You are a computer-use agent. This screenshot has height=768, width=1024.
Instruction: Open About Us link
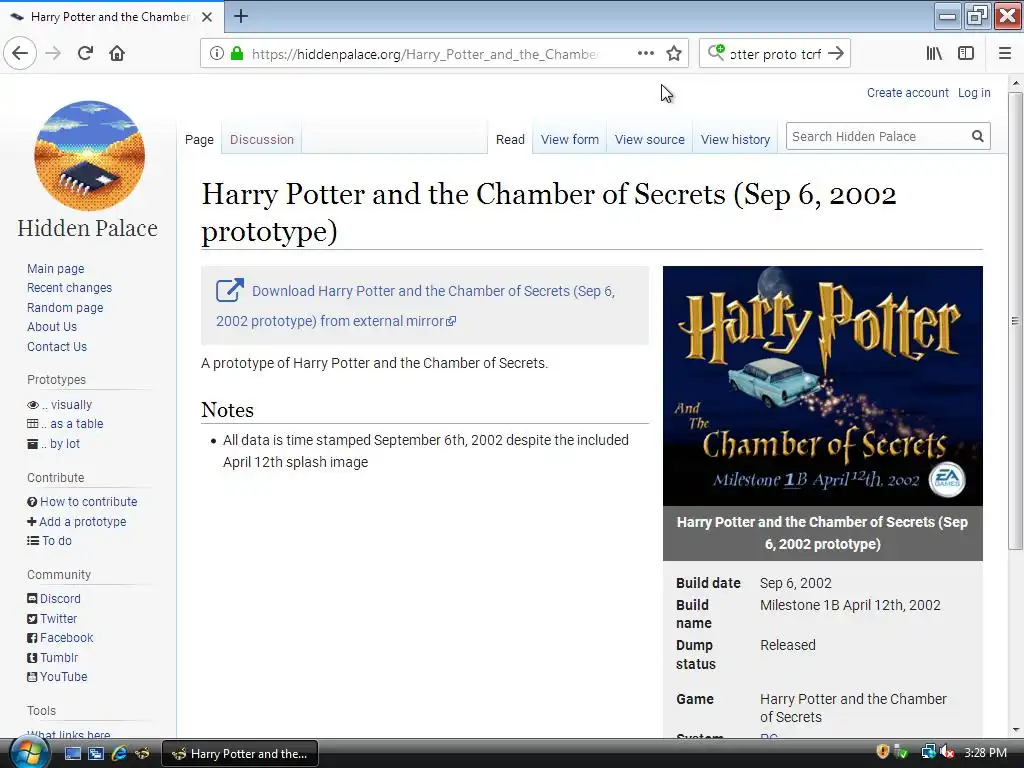(52, 327)
